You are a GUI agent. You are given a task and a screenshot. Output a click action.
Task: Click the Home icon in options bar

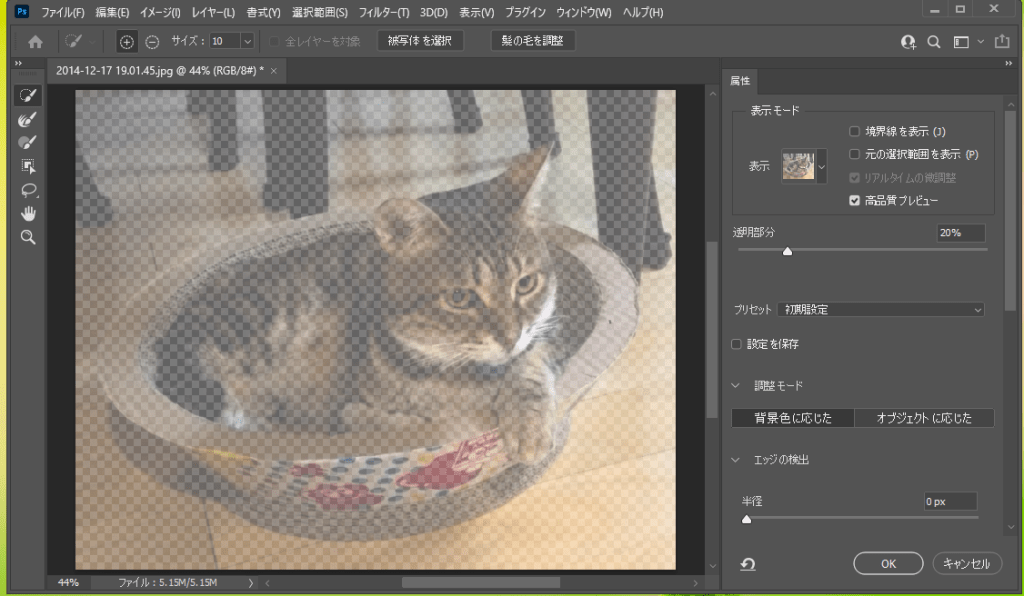pos(36,42)
